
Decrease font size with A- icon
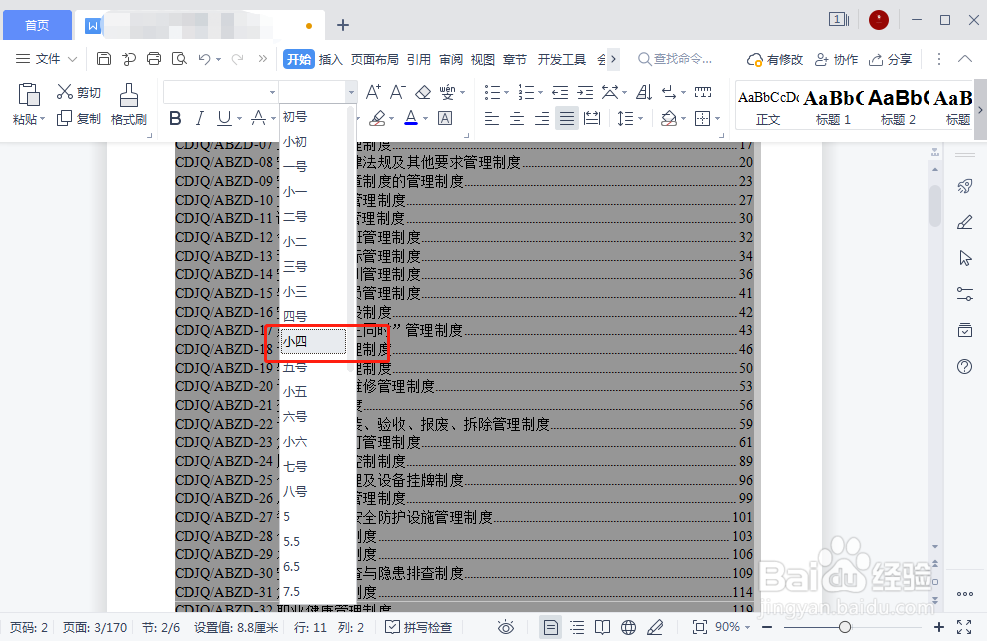[x=397, y=93]
